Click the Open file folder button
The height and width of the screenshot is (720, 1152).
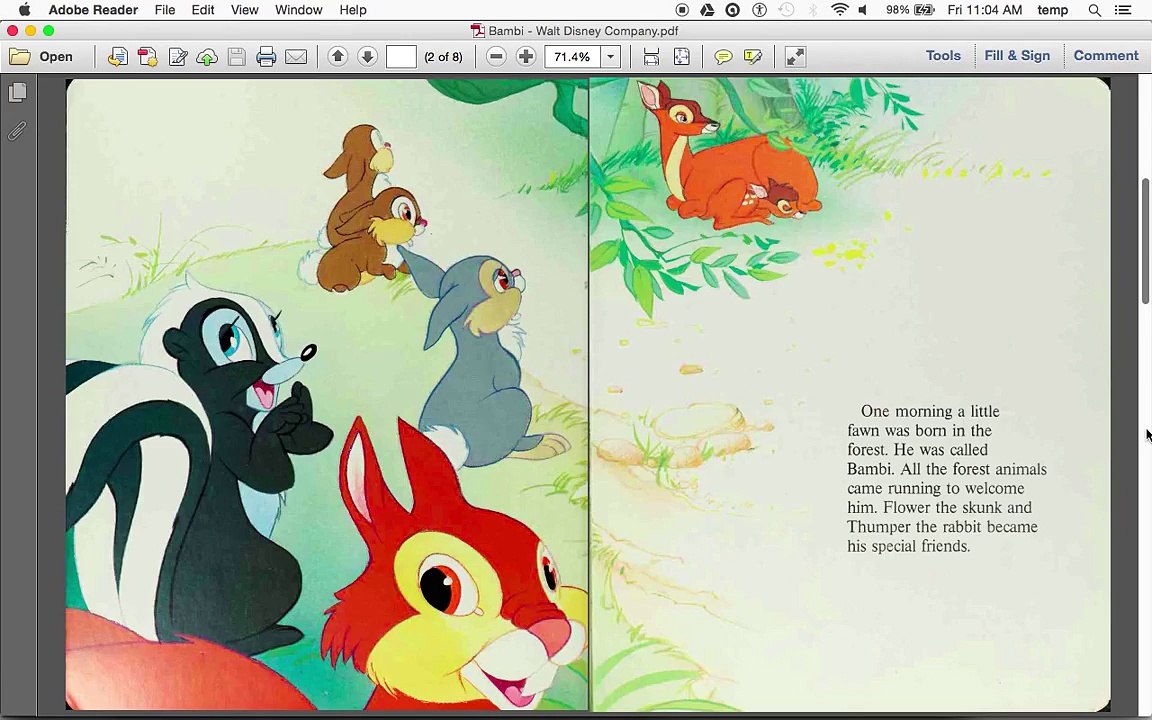click(x=41, y=57)
